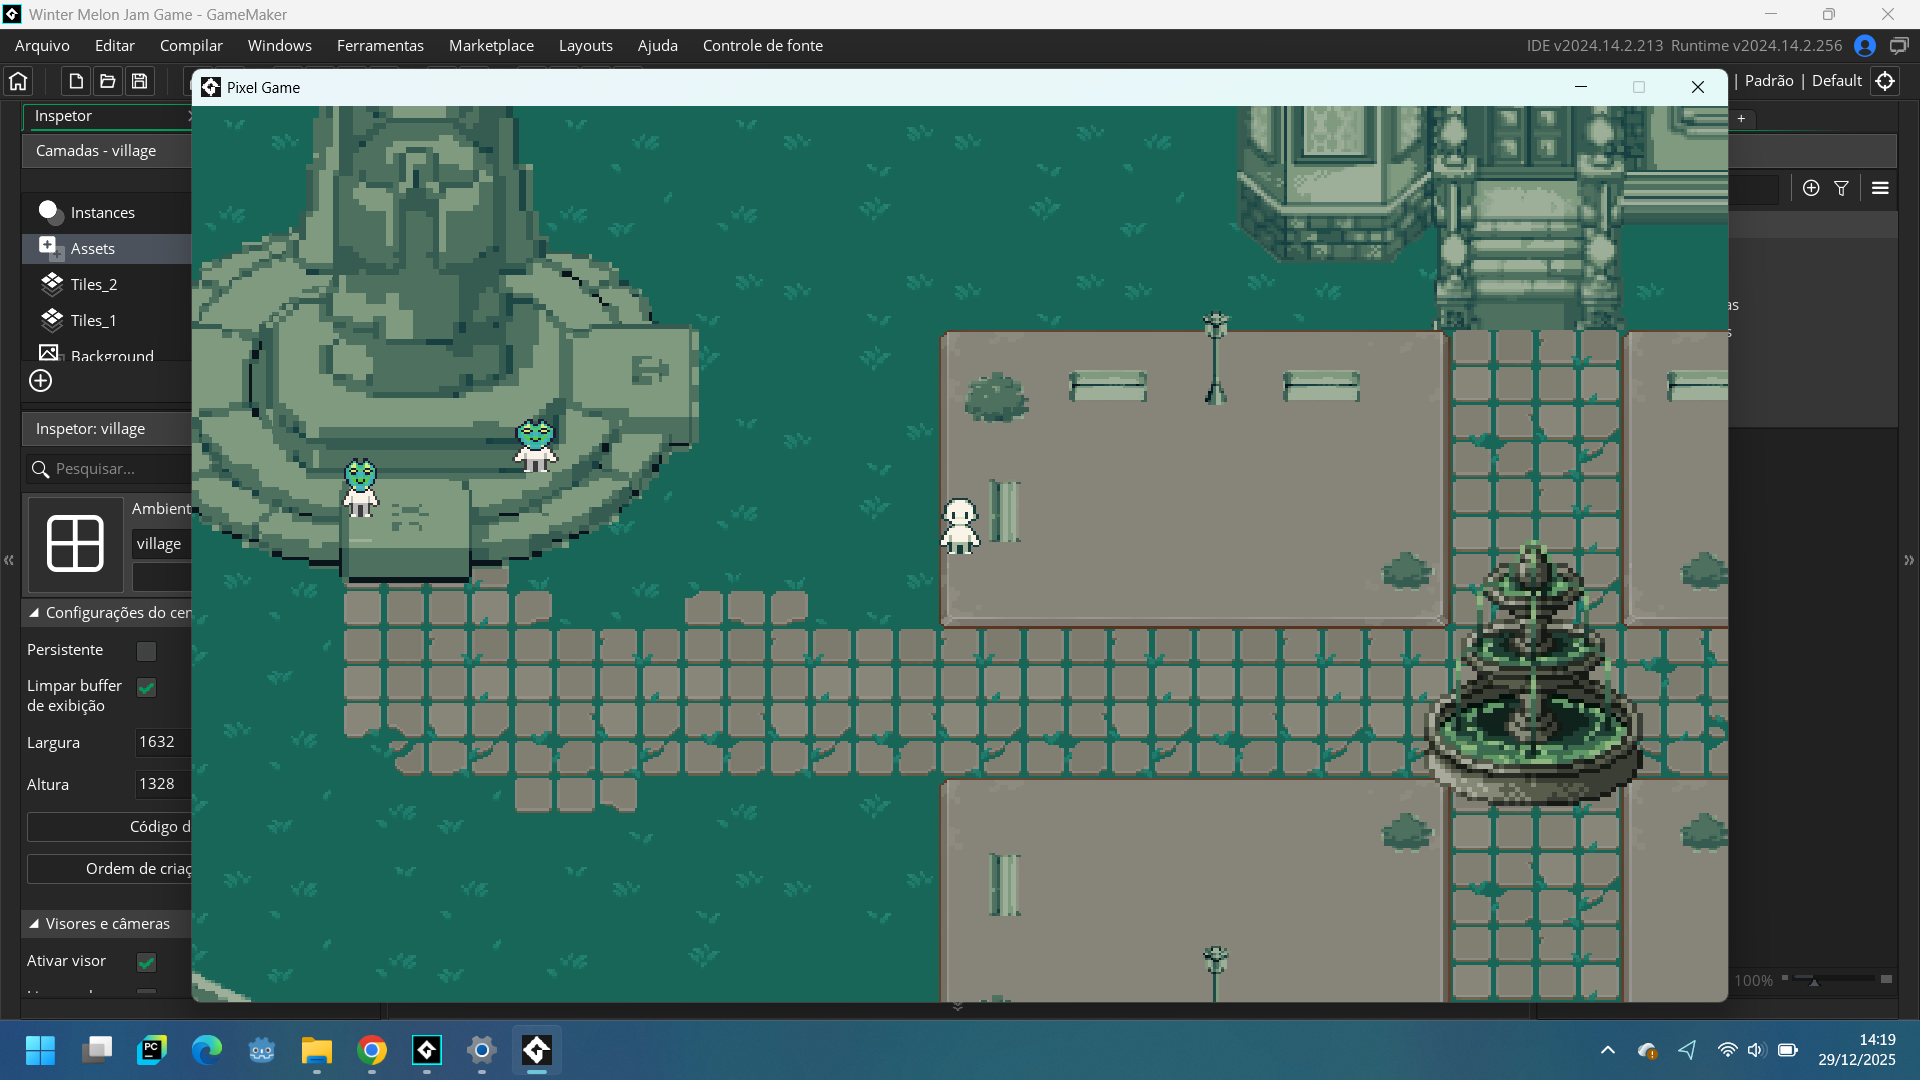Viewport: 1920px width, 1080px height.
Task: Expand the collapsed left panel chevron
Action: 9,560
